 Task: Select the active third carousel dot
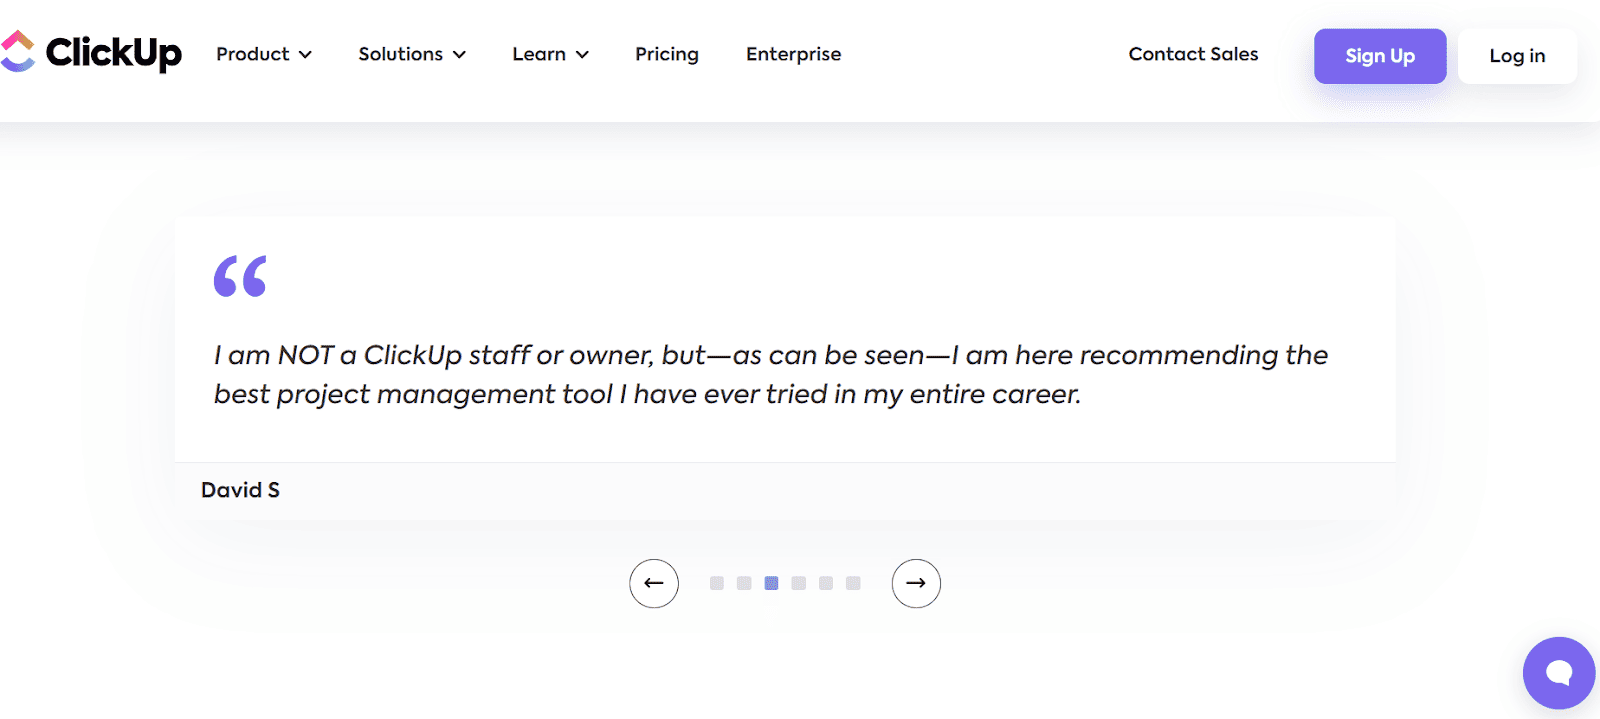tap(771, 583)
